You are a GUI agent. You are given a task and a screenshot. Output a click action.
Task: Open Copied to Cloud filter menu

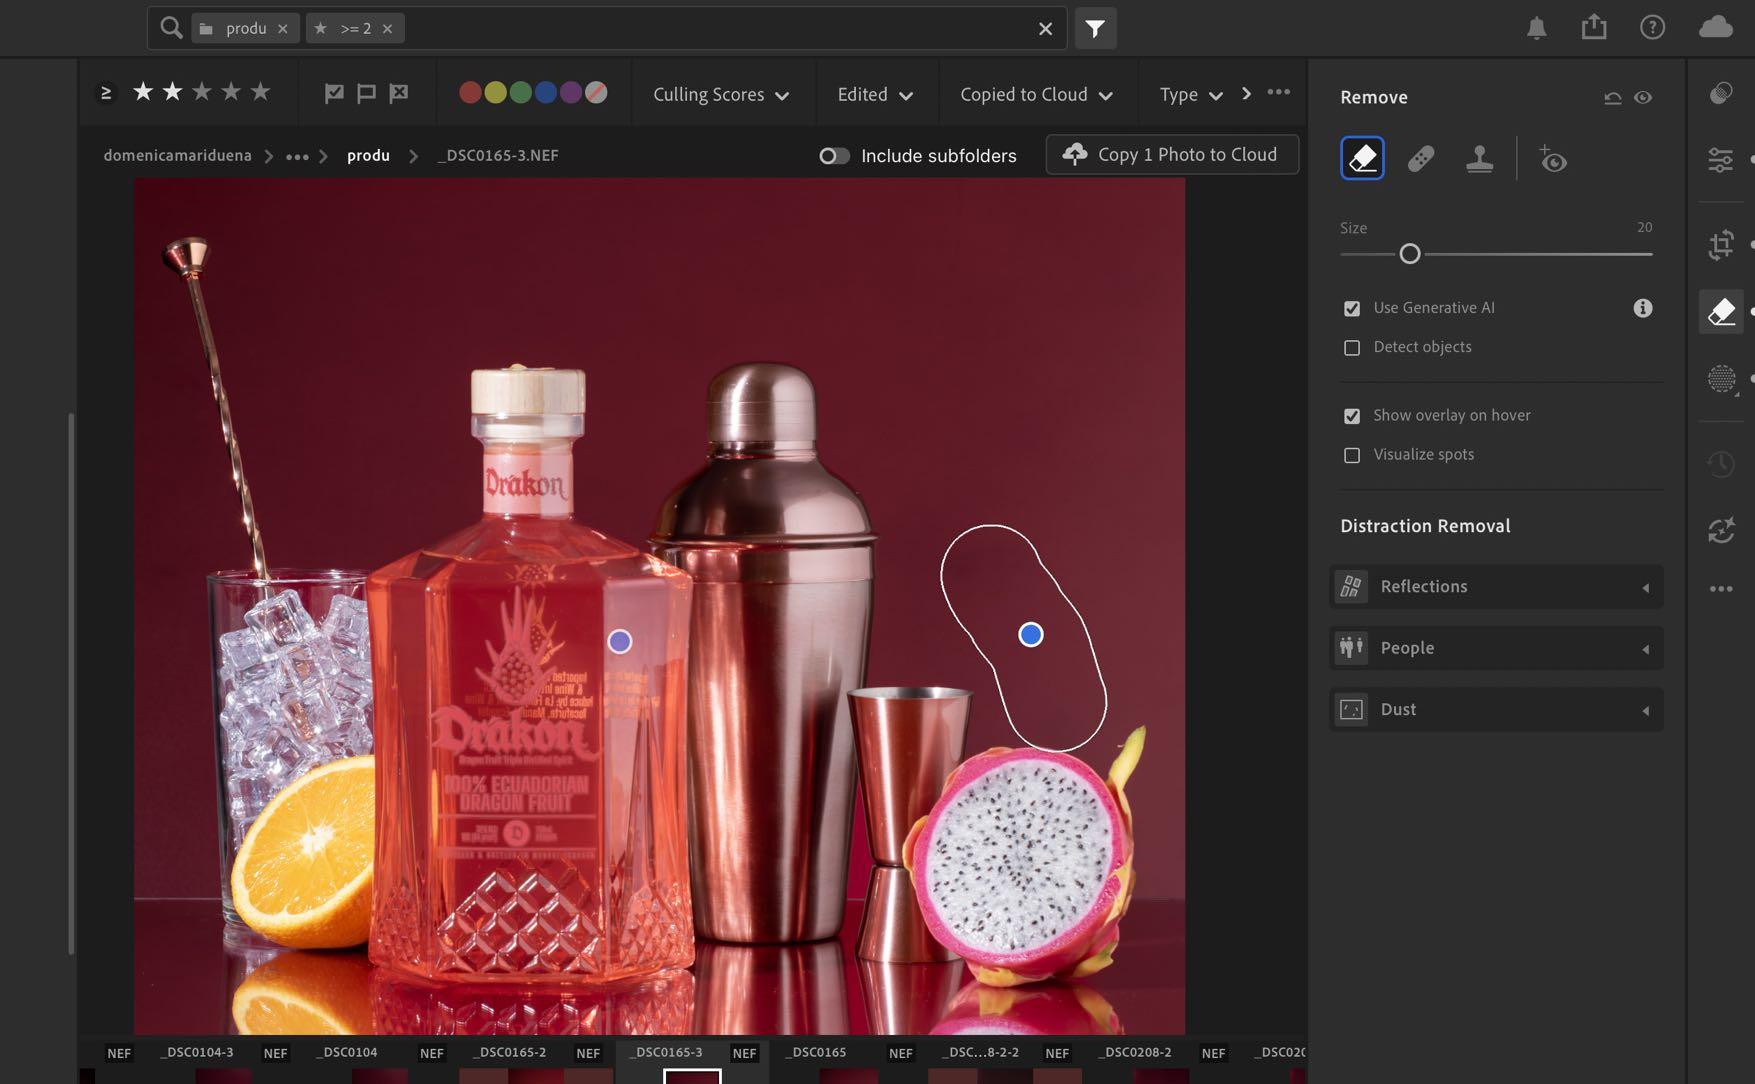click(1035, 94)
